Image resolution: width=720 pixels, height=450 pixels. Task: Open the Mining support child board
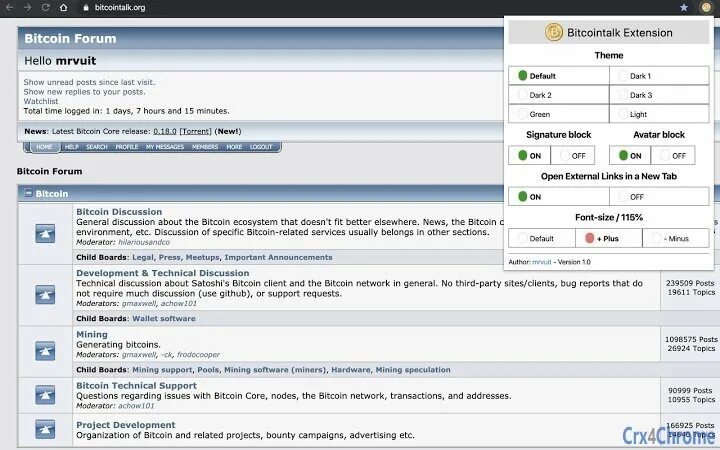[x=162, y=370]
